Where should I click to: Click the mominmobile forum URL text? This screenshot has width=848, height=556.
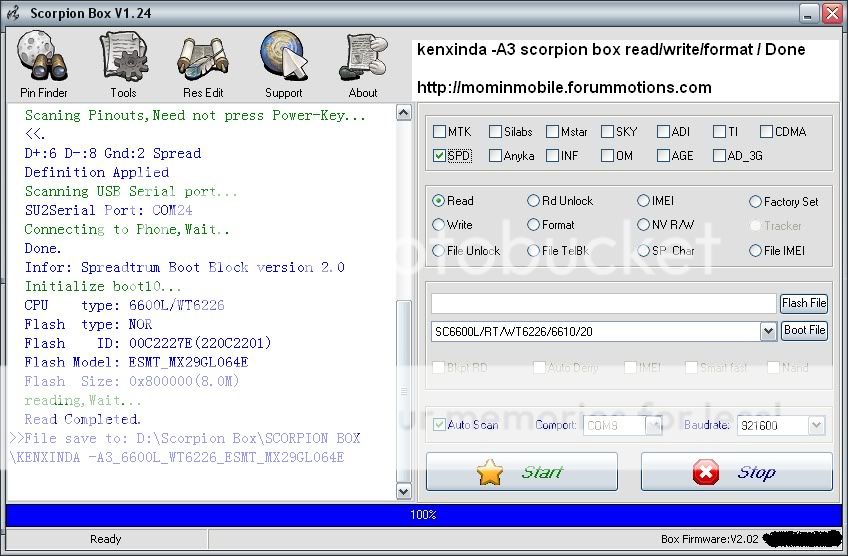point(564,88)
